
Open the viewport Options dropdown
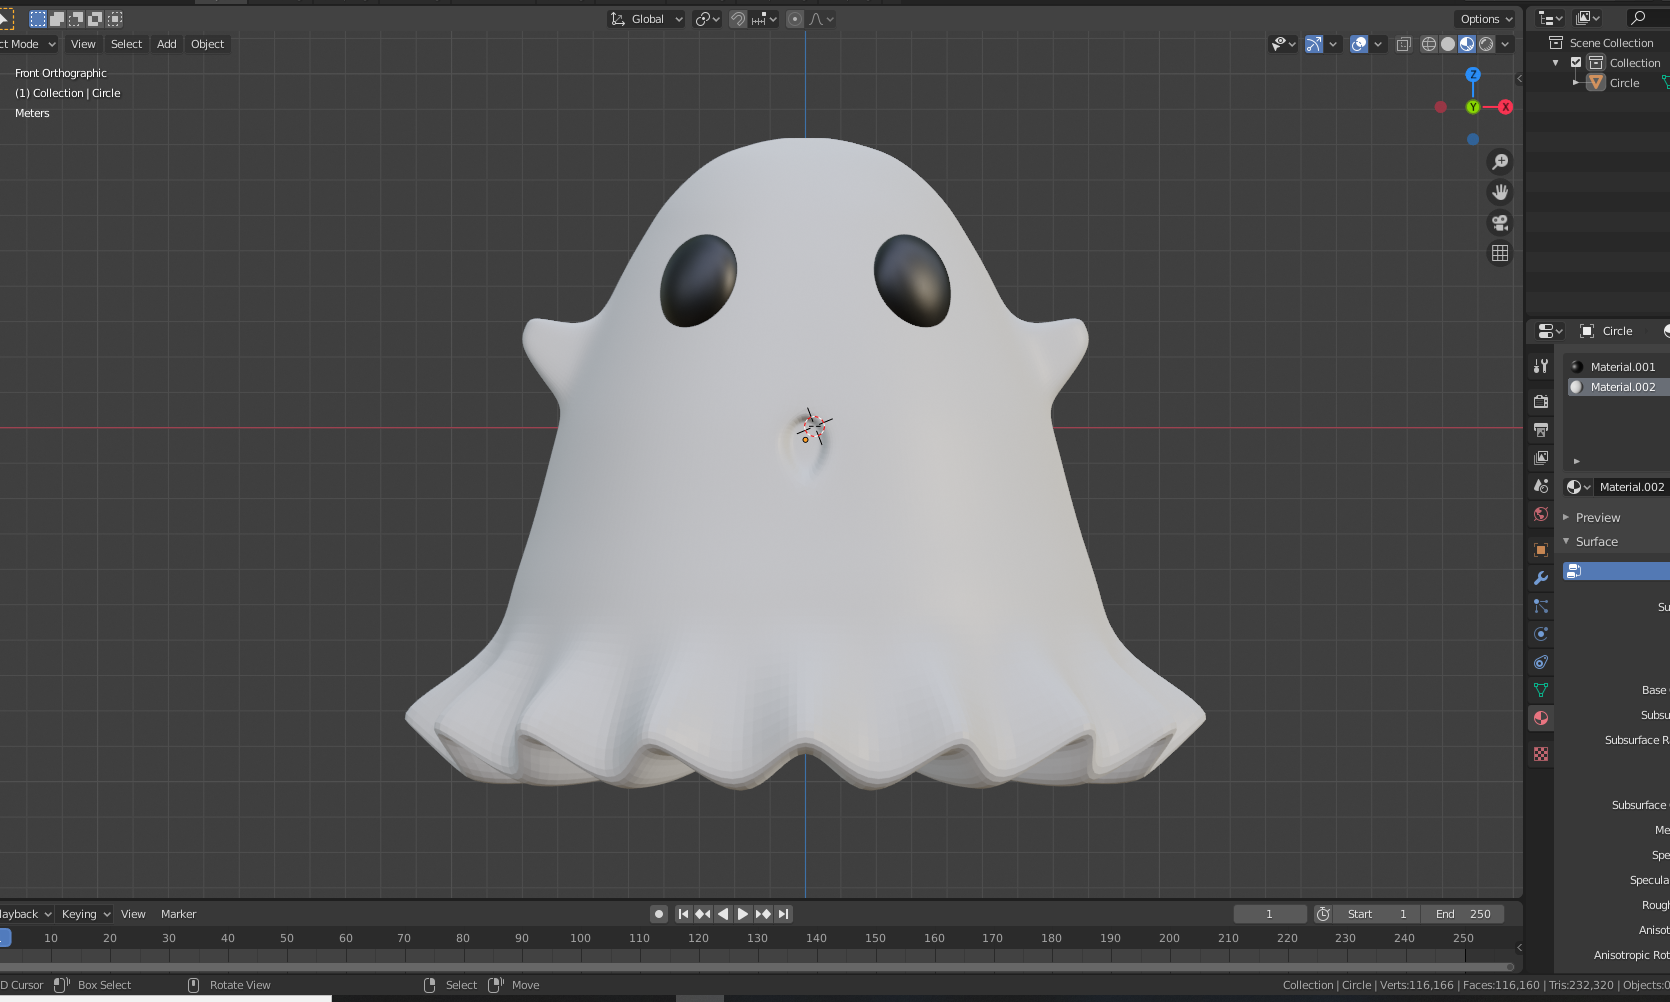coord(1485,19)
